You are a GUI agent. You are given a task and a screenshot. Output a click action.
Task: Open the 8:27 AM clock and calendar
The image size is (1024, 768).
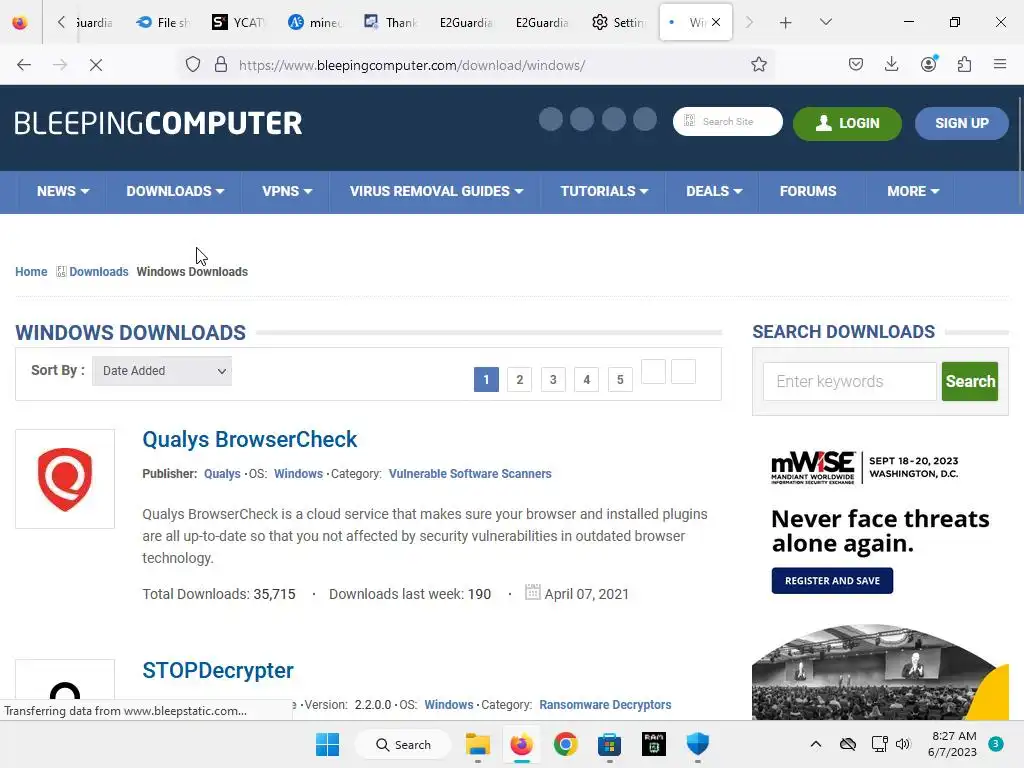click(x=953, y=744)
